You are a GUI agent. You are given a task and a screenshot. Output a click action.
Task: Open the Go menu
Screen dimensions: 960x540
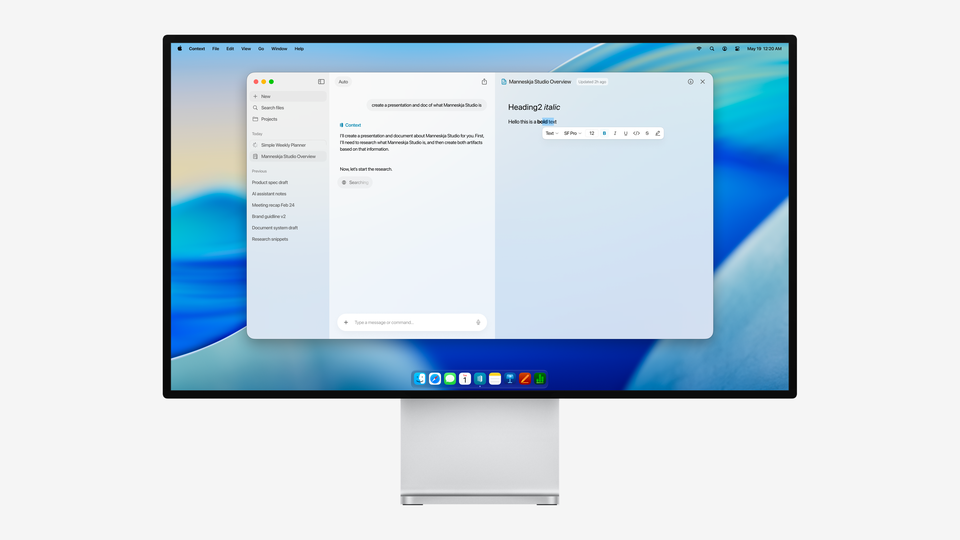[x=261, y=48]
